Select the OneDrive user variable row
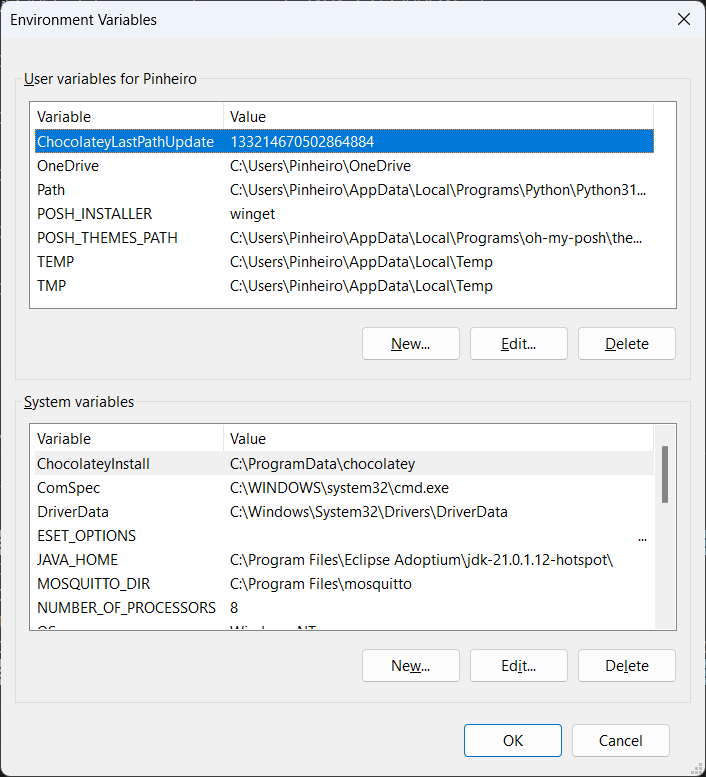Image resolution: width=706 pixels, height=777 pixels. click(344, 166)
